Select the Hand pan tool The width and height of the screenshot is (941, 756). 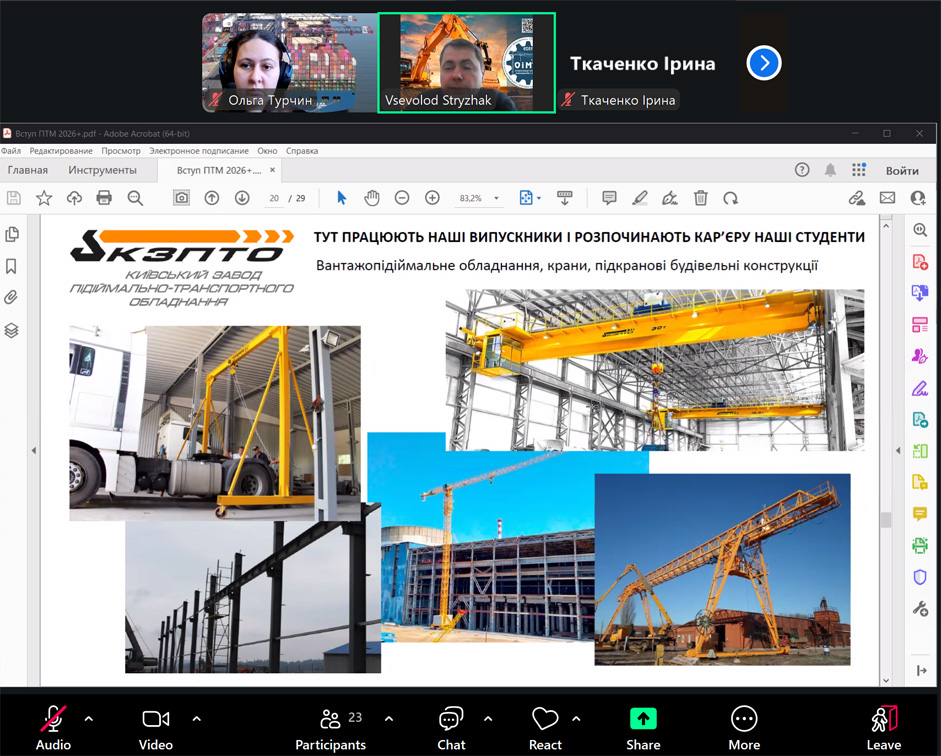371,198
